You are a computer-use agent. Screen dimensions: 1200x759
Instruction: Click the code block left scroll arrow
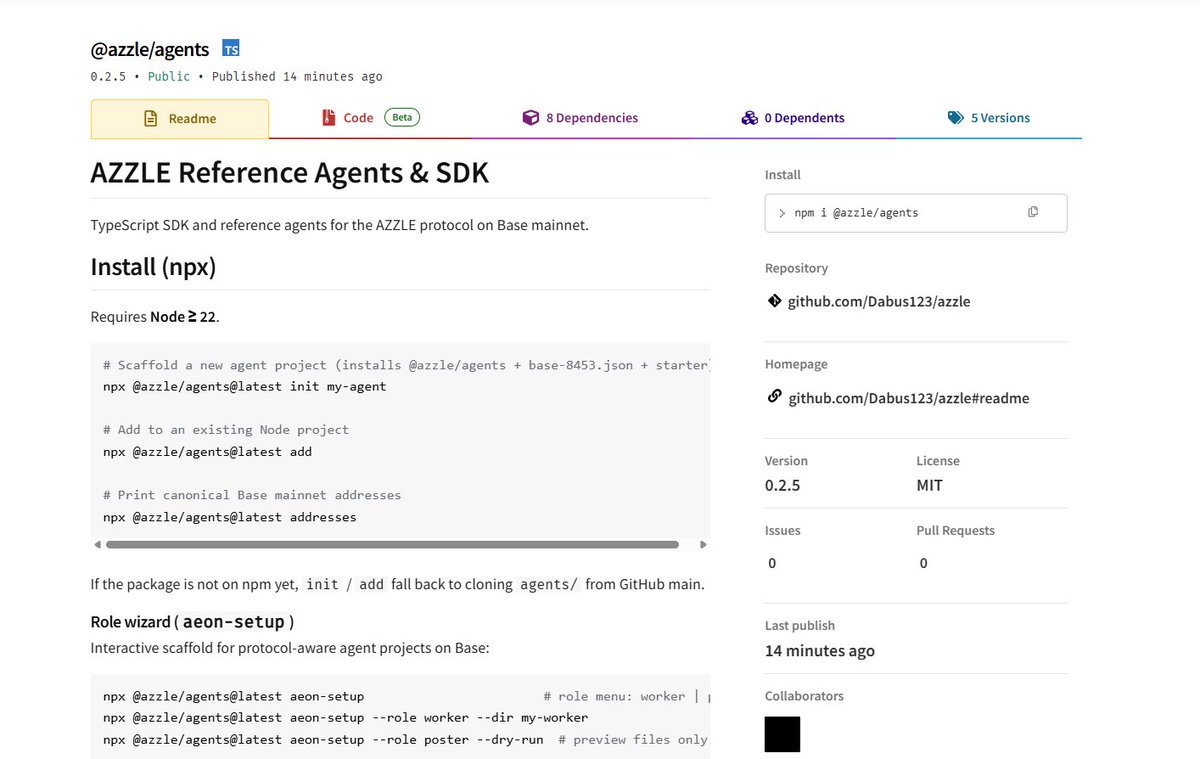coord(97,545)
